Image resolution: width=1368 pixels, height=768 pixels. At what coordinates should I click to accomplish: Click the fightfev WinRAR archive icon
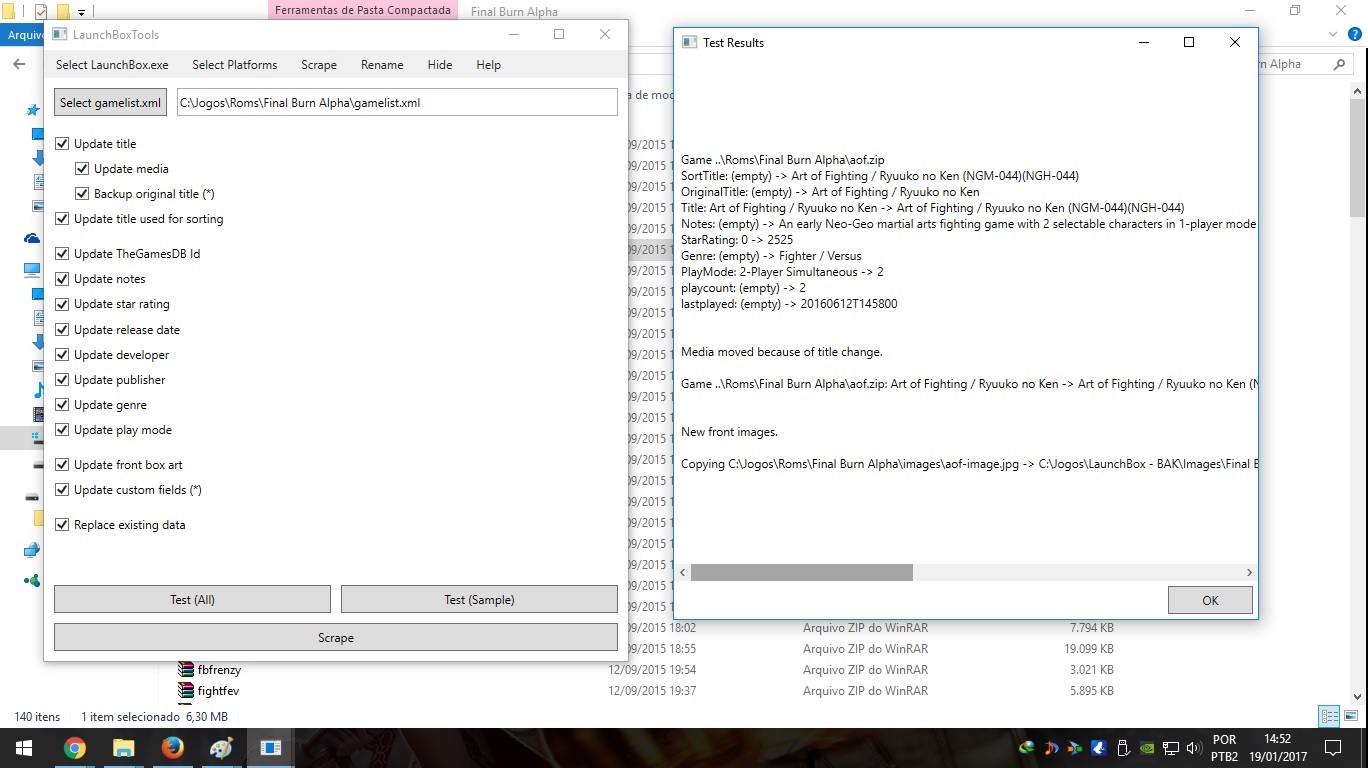[185, 691]
